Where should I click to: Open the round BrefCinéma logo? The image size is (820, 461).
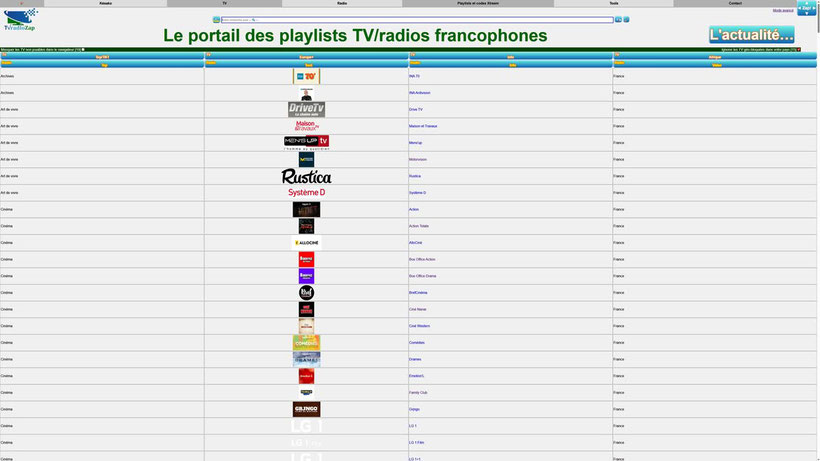pos(306,293)
